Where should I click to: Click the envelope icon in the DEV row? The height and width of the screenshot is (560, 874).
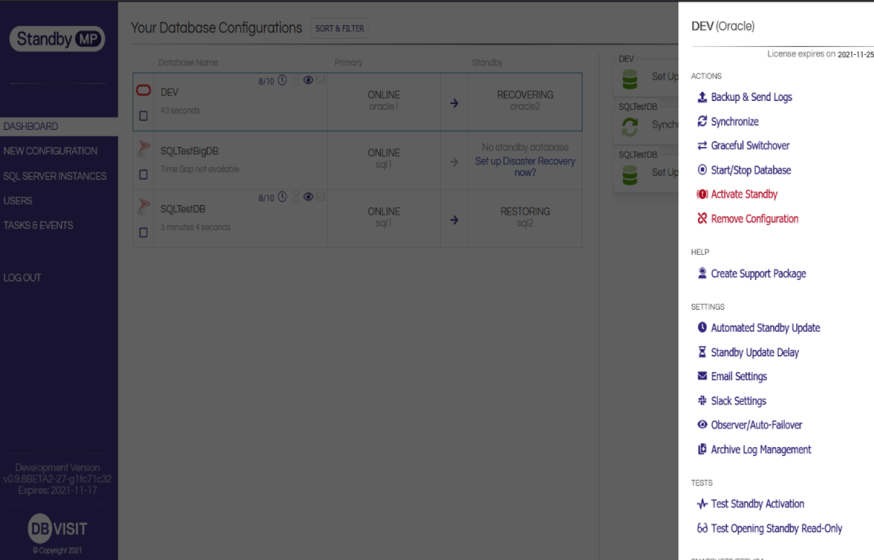321,80
